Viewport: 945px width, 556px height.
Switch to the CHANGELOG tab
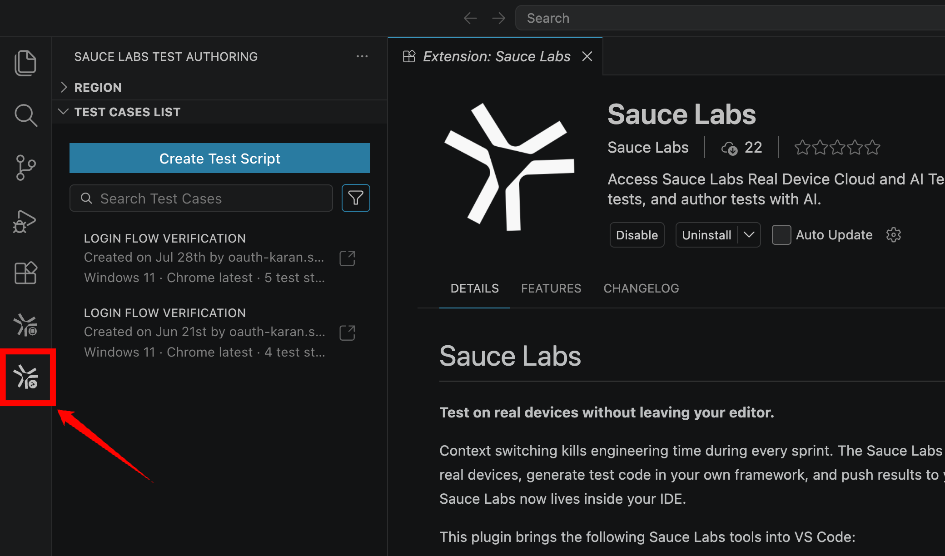[641, 289]
